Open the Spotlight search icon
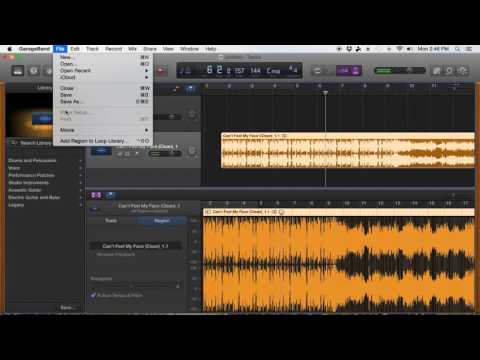This screenshot has height=360, width=480. [457, 49]
